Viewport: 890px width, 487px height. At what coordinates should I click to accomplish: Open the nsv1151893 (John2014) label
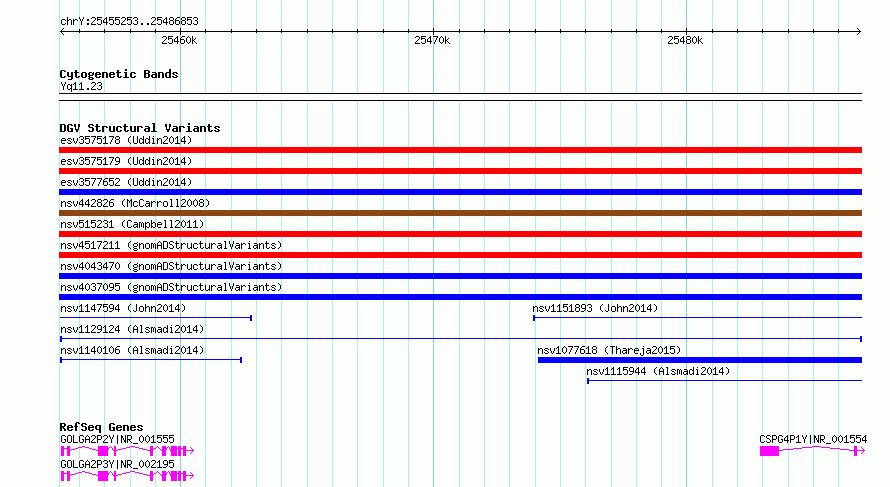point(595,308)
